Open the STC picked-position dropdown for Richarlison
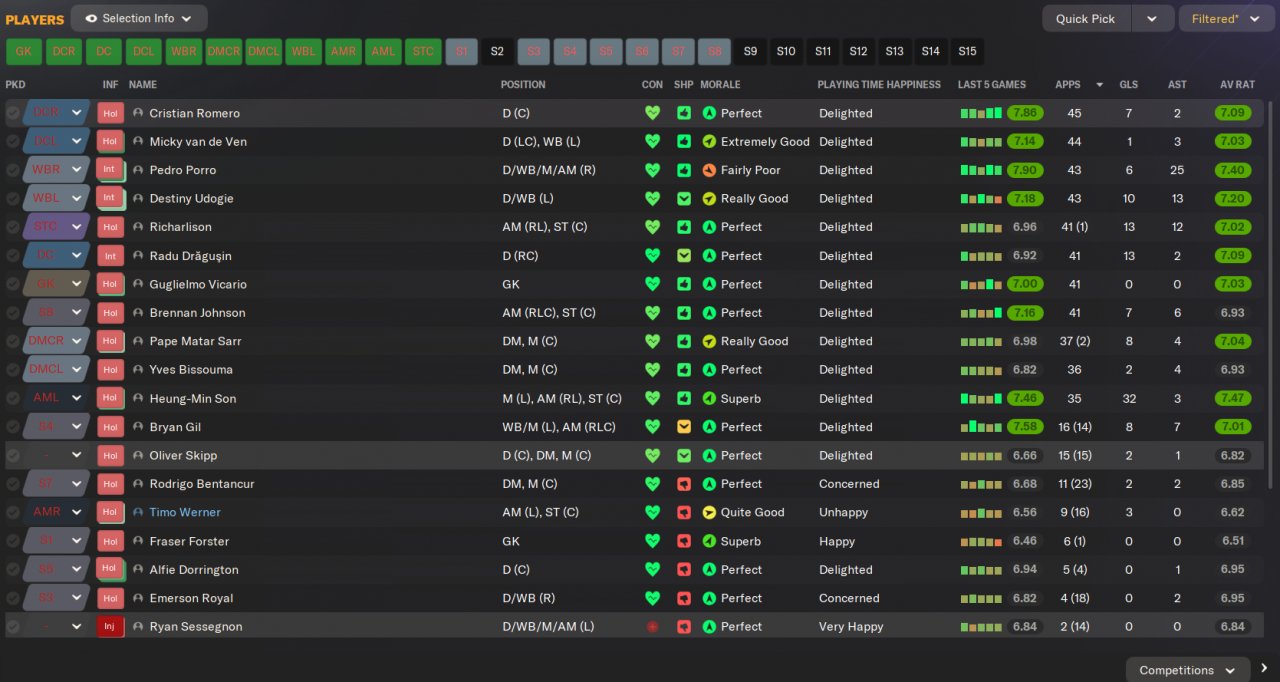1280x682 pixels. (x=57, y=227)
